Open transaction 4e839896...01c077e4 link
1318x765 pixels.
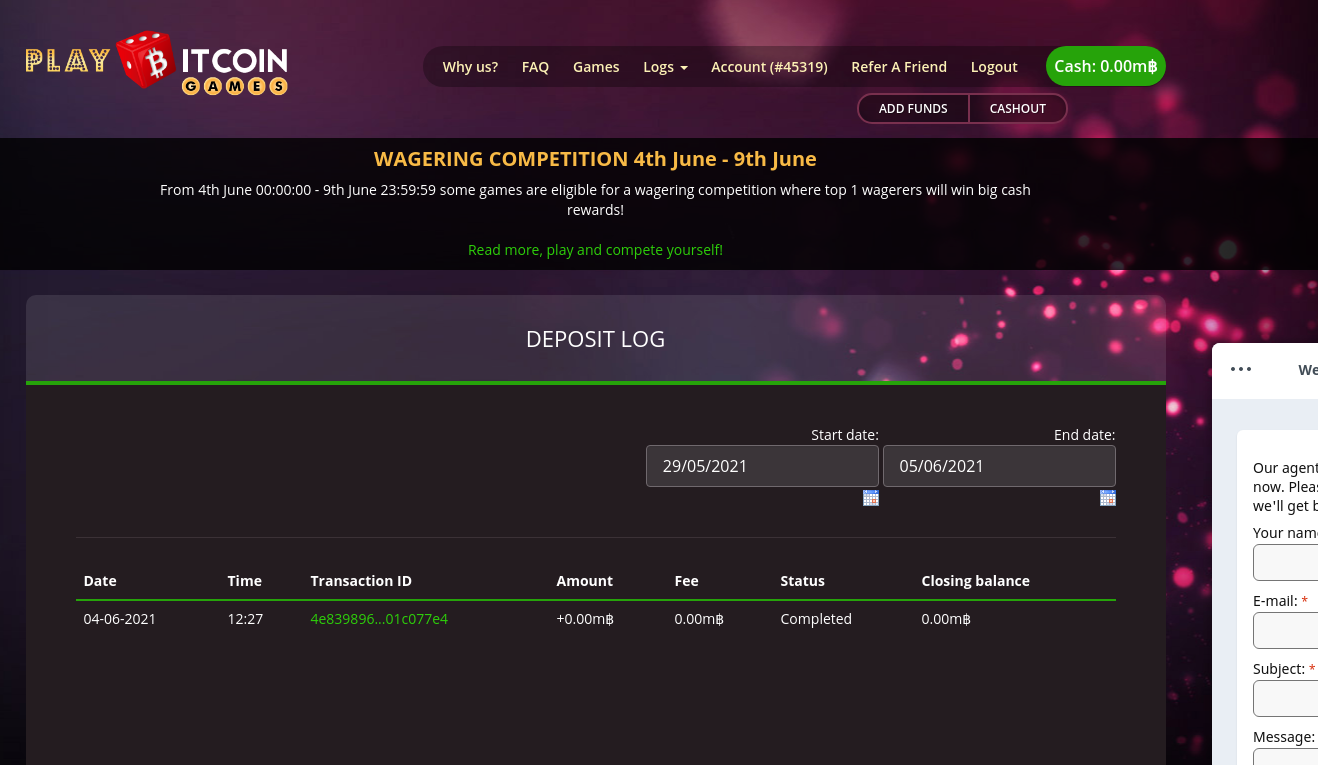coord(379,619)
